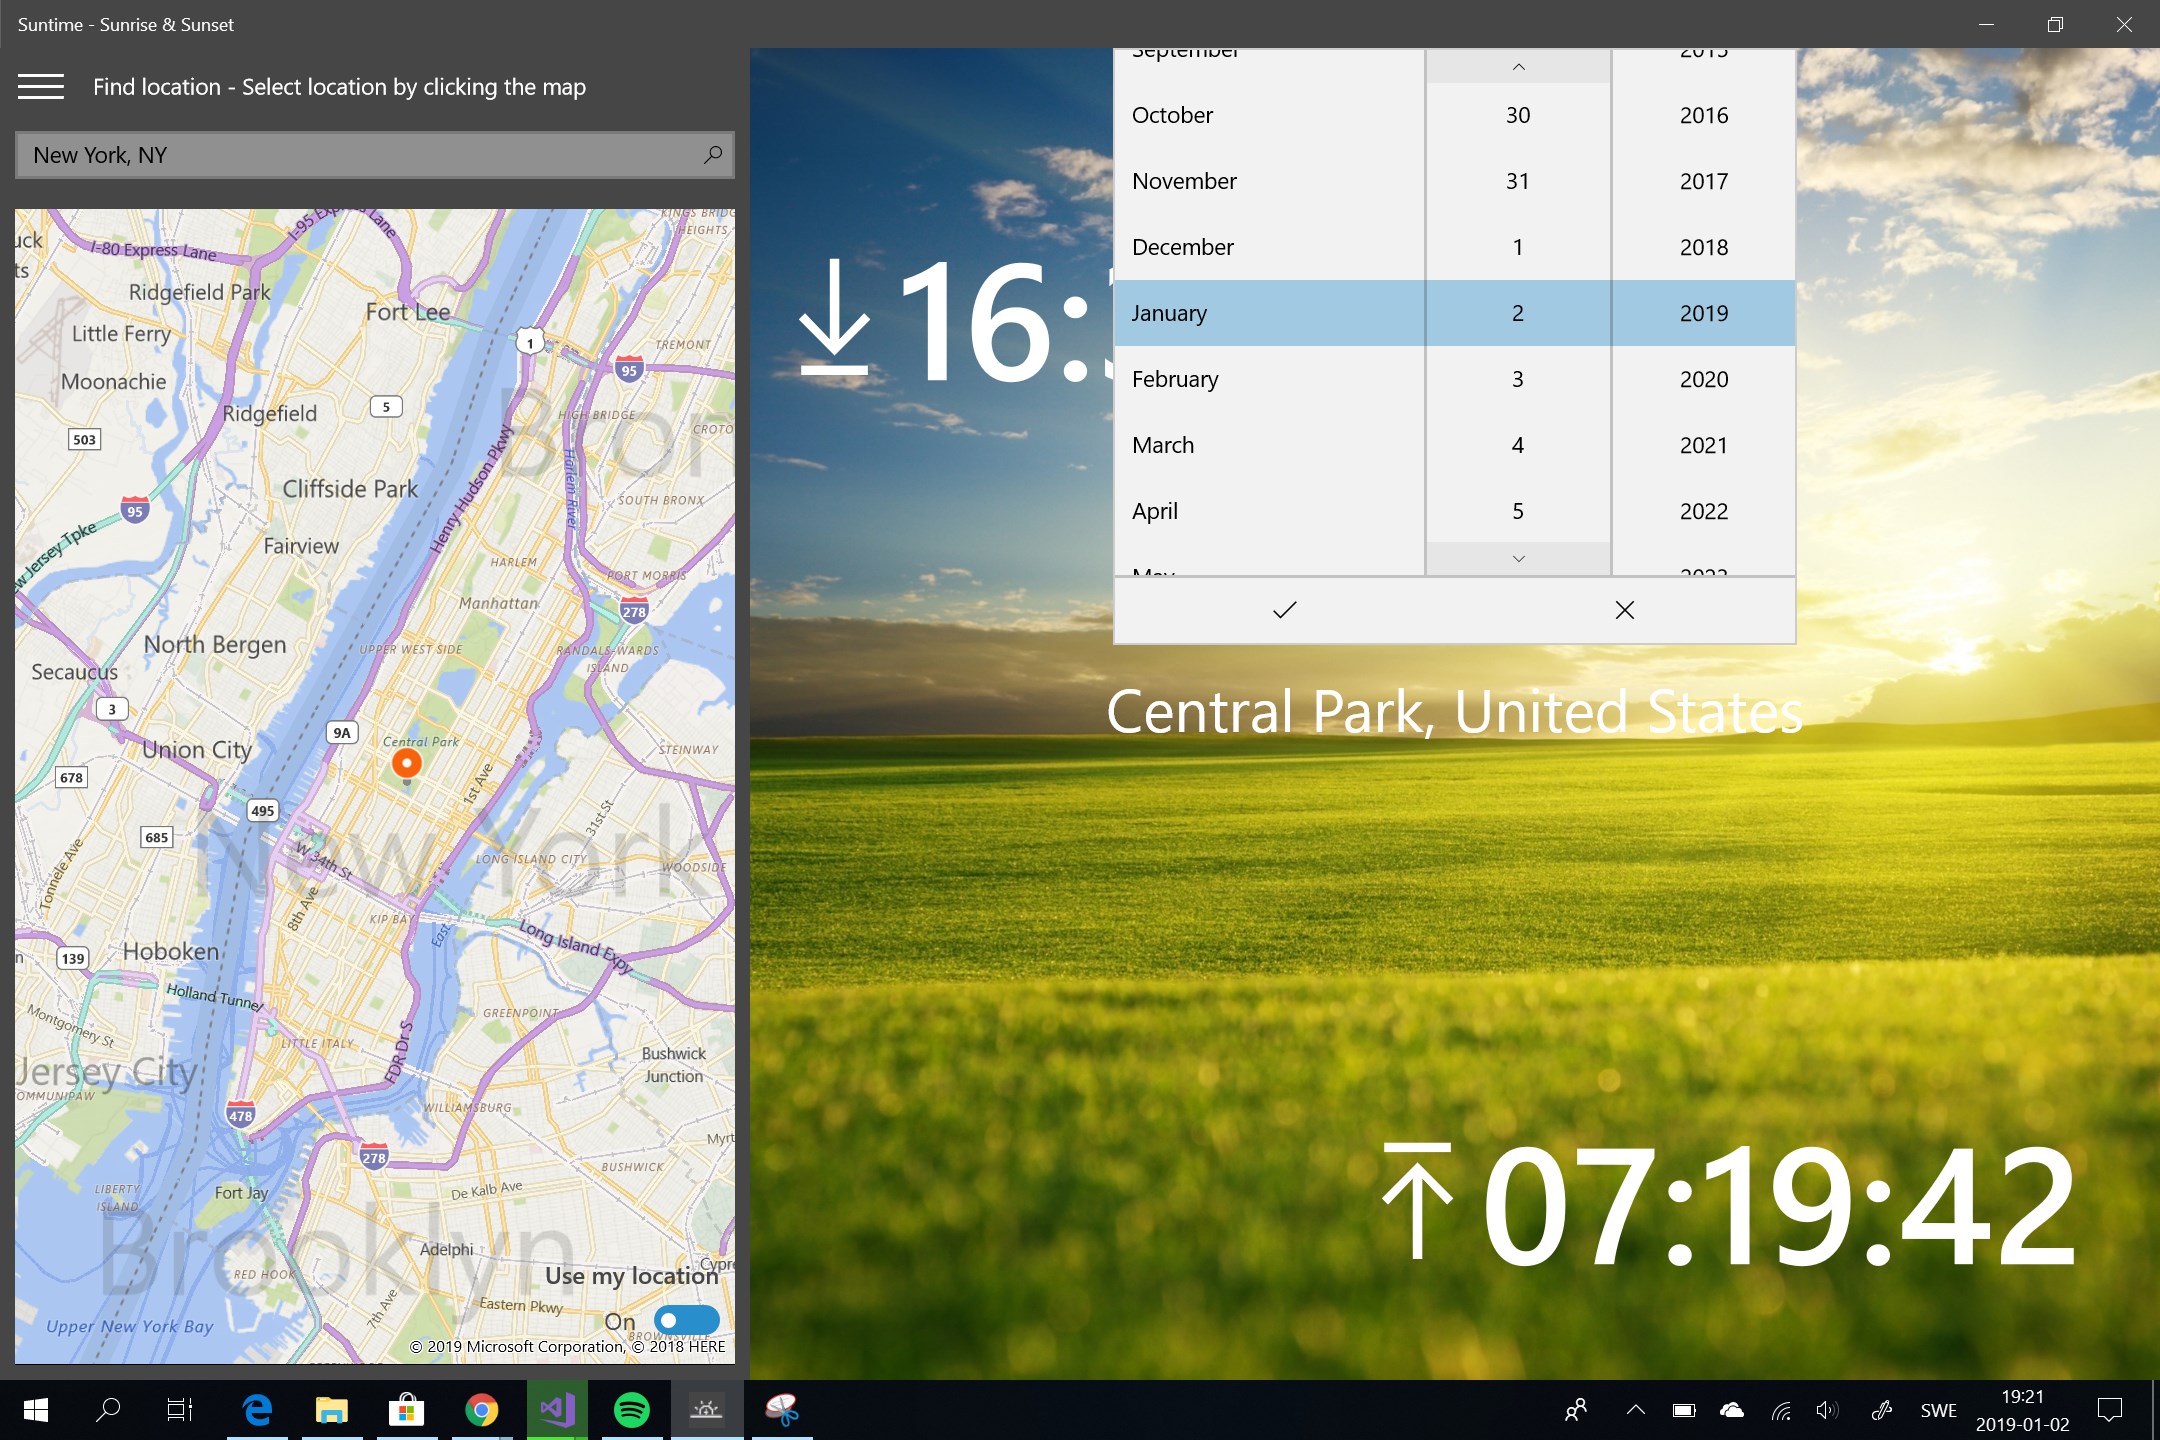Open Microsoft Store from taskbar

tap(406, 1410)
